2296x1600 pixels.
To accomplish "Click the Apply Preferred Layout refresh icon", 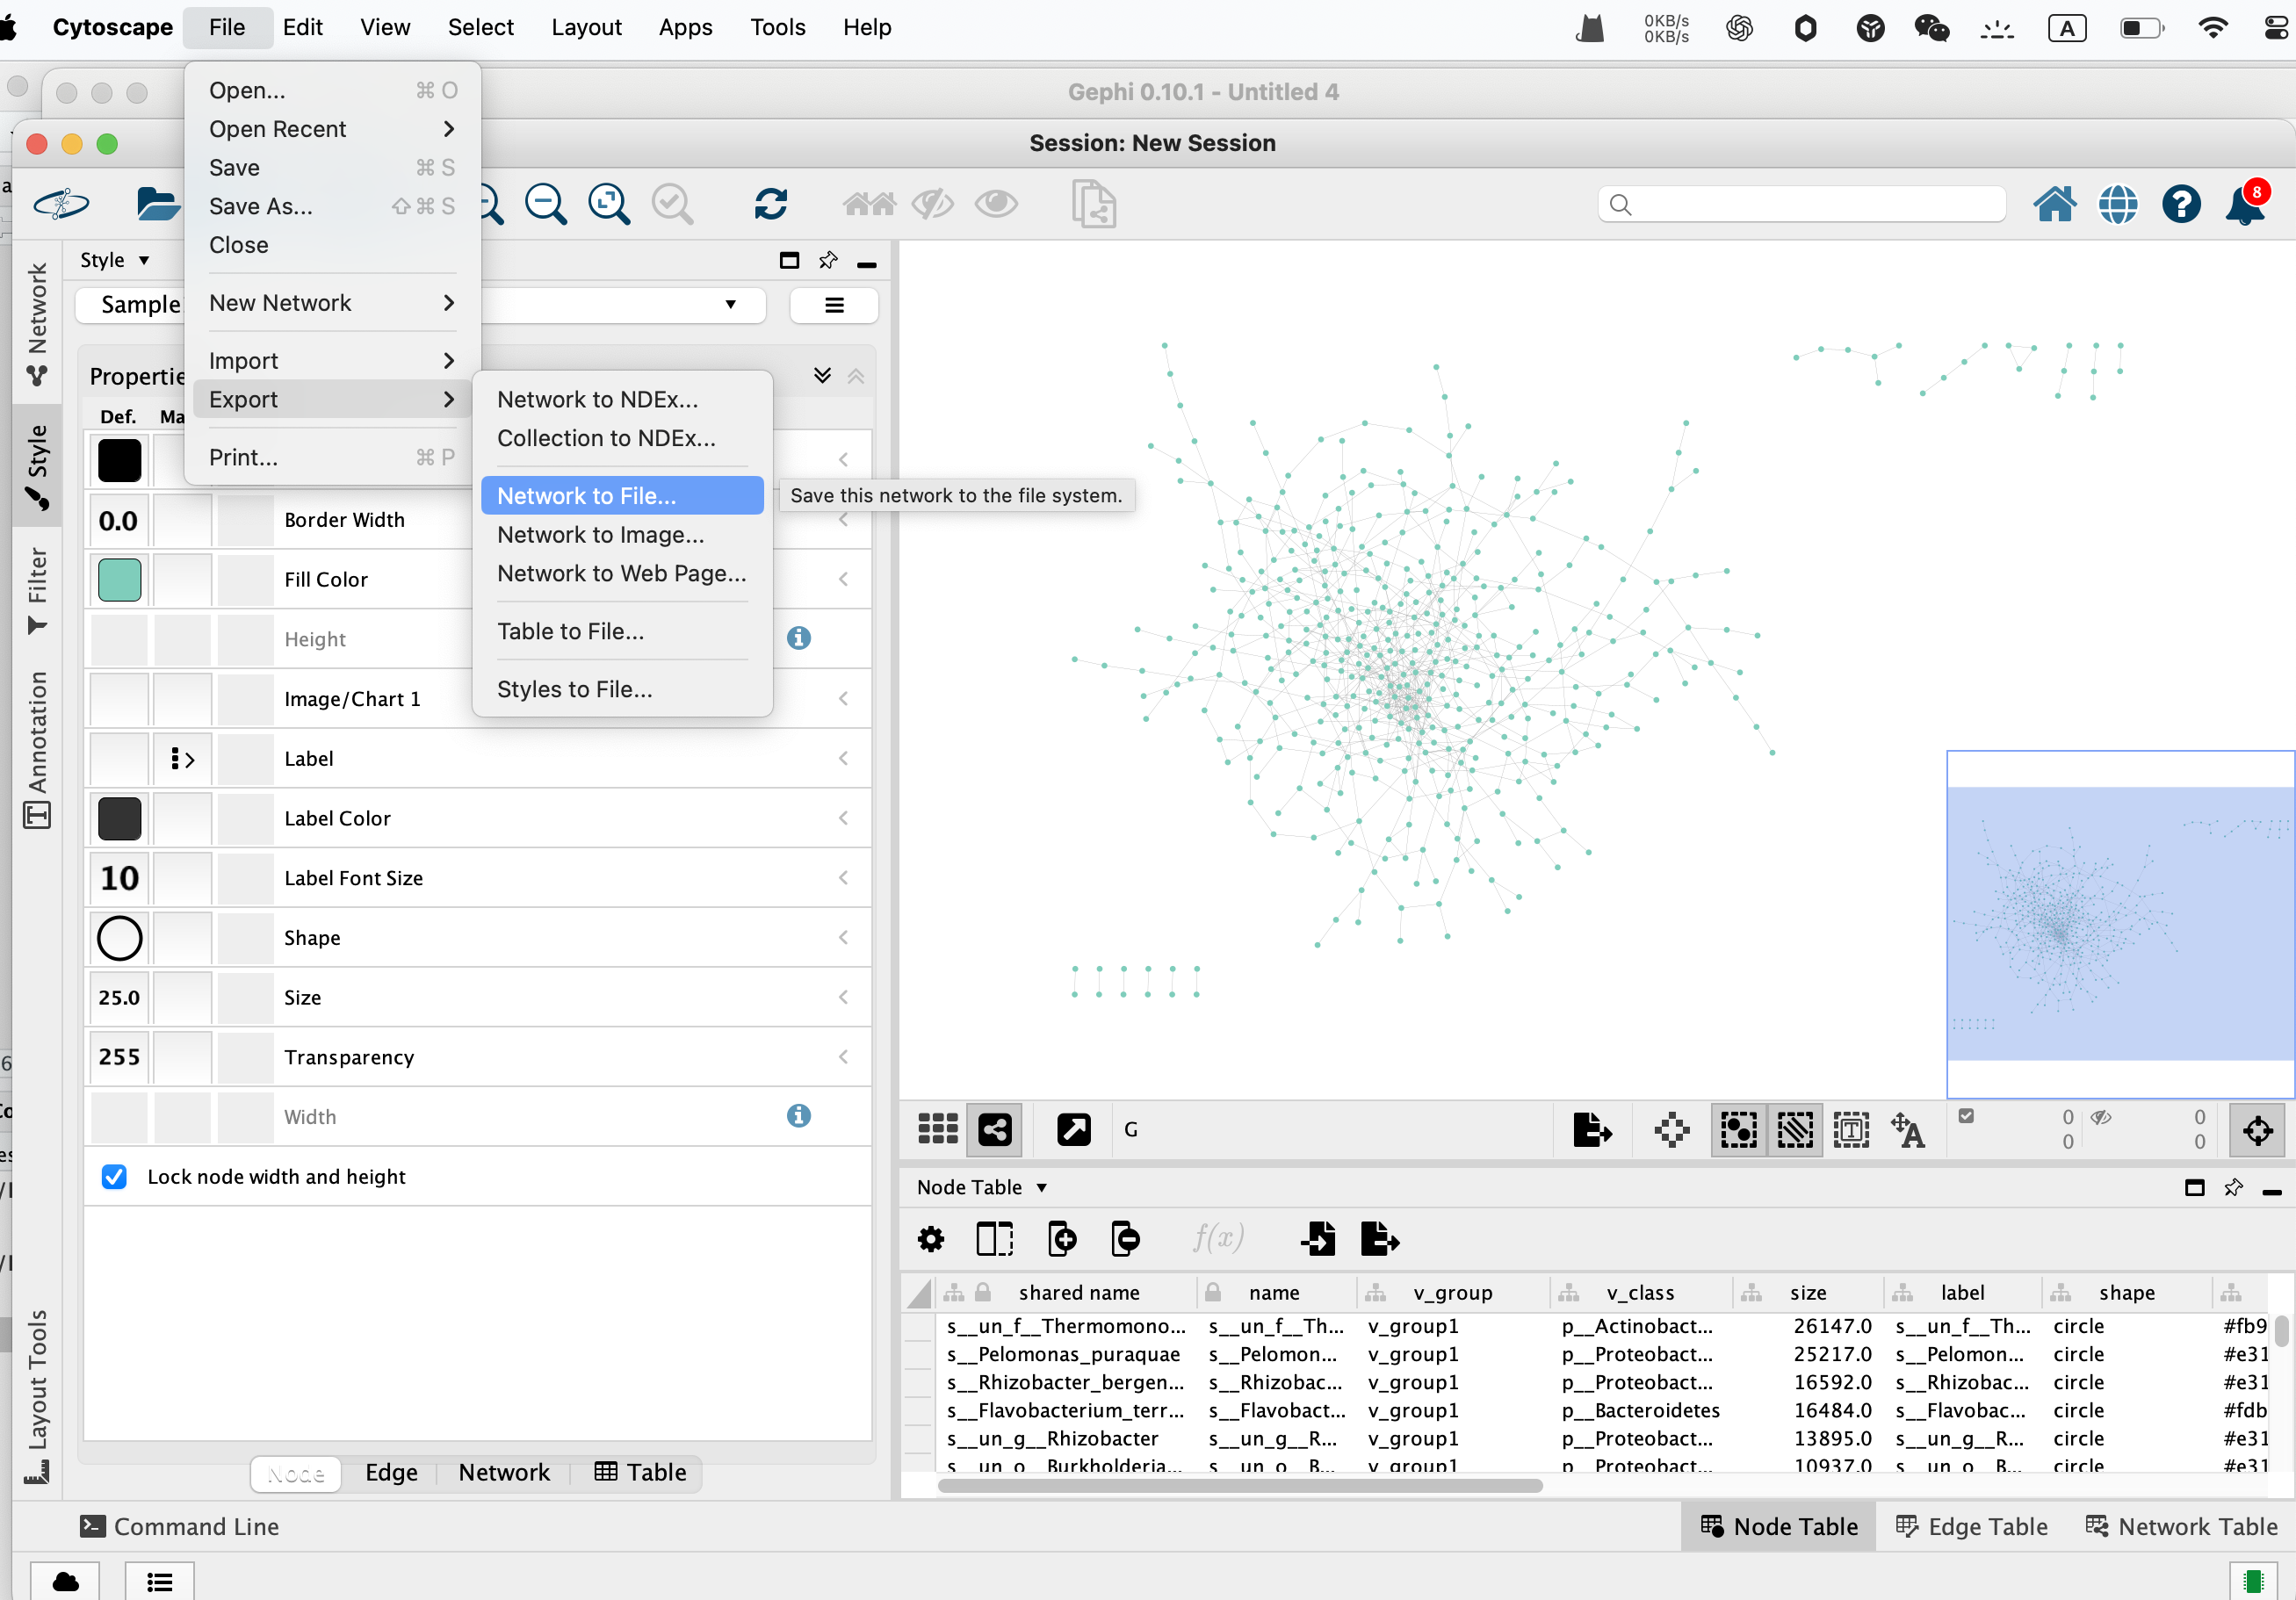I will point(771,204).
